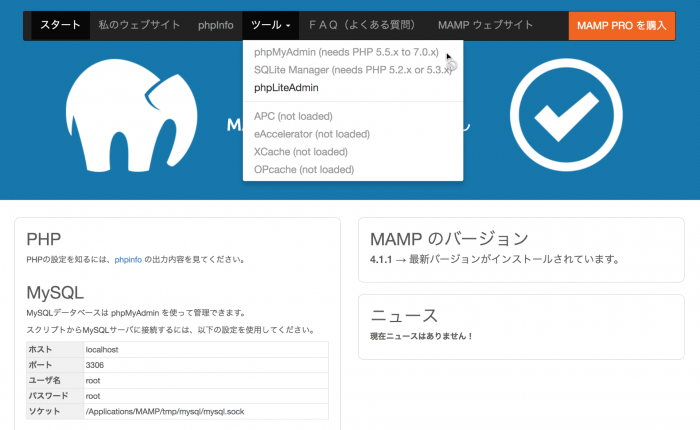Select phpMyAdmin (needs PHP 5.5.x to 7.0.x)
The image size is (700, 430).
point(346,52)
